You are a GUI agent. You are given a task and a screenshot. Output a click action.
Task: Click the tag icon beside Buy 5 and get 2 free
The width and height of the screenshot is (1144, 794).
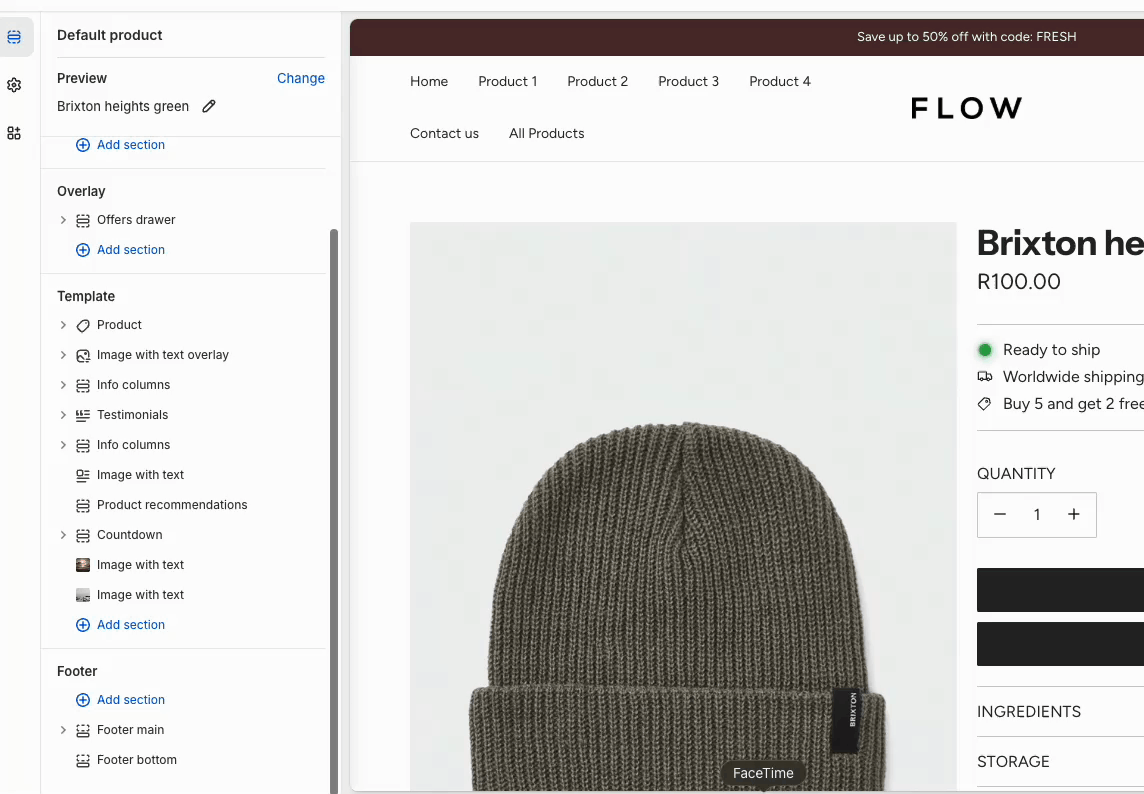pos(985,404)
